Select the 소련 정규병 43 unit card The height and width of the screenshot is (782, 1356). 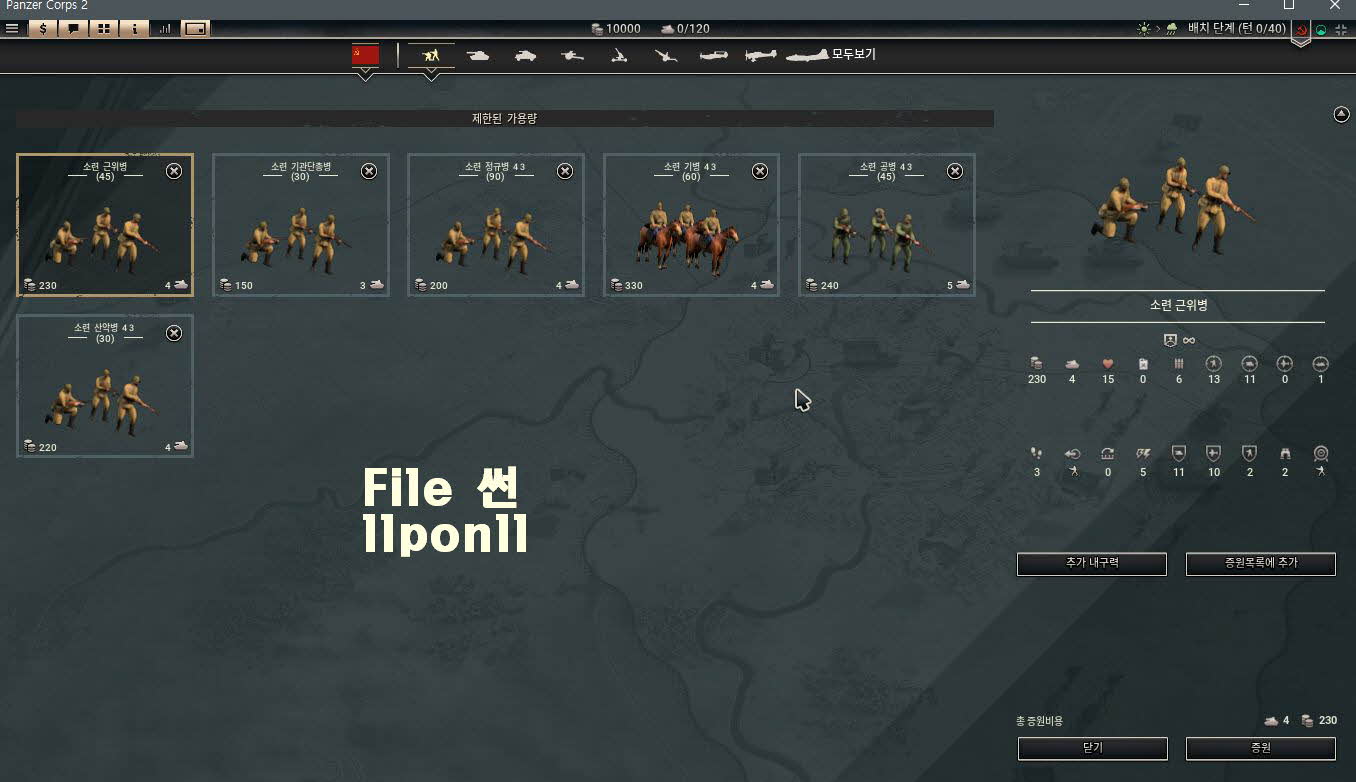tap(496, 225)
